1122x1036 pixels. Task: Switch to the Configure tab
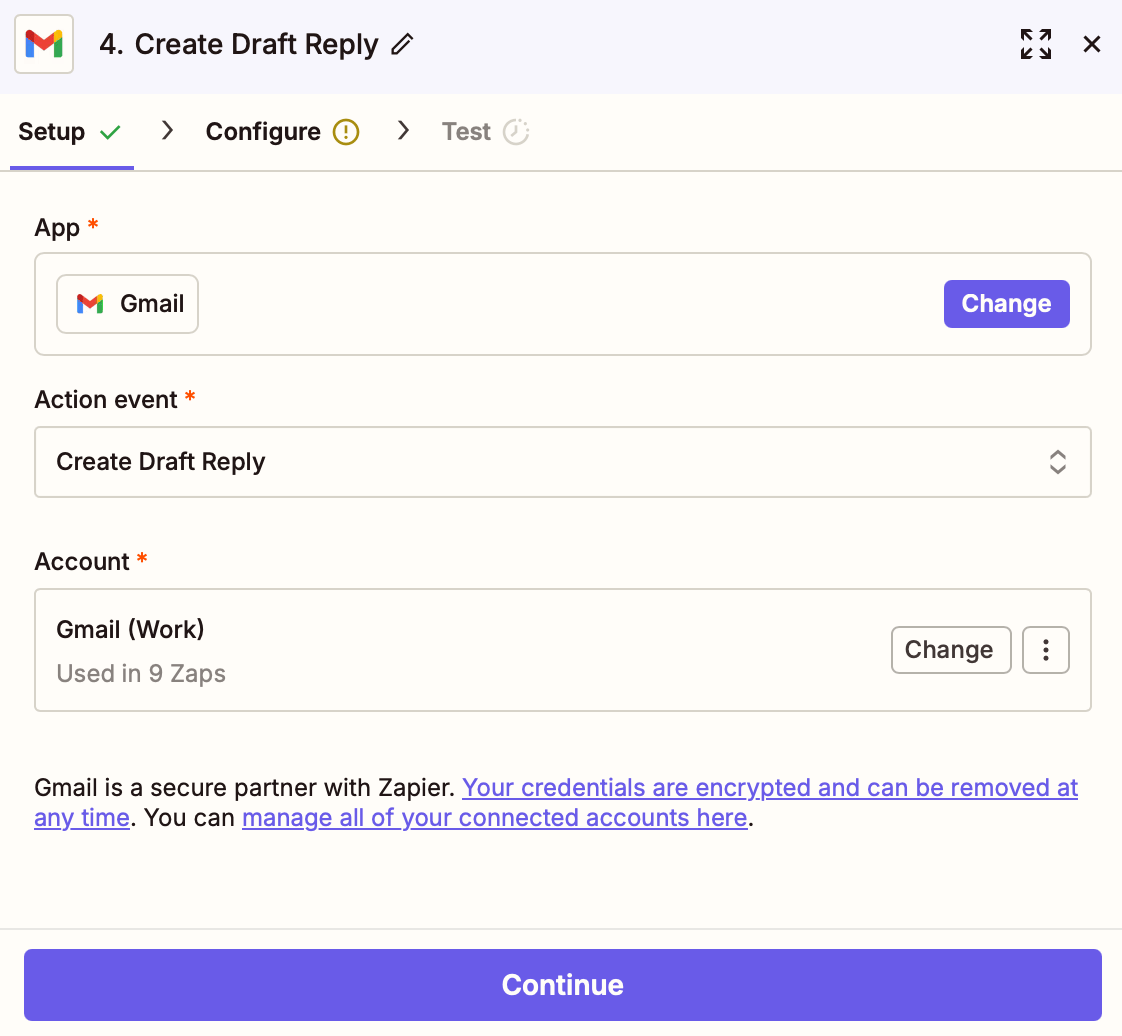coord(282,132)
